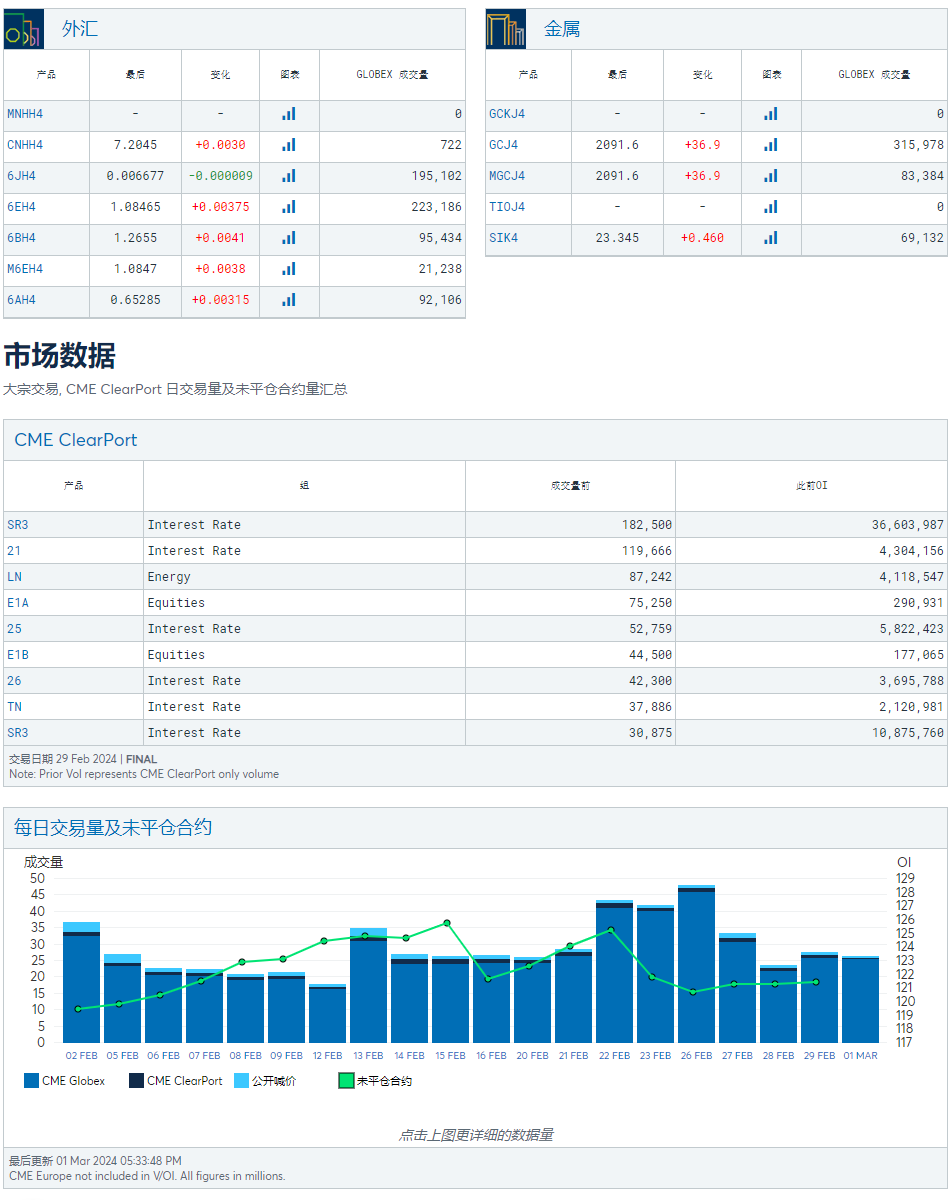This screenshot has height=1200, width=952.
Task: Toggle the 未平仓合约 legend swatch
Action: tap(346, 1081)
